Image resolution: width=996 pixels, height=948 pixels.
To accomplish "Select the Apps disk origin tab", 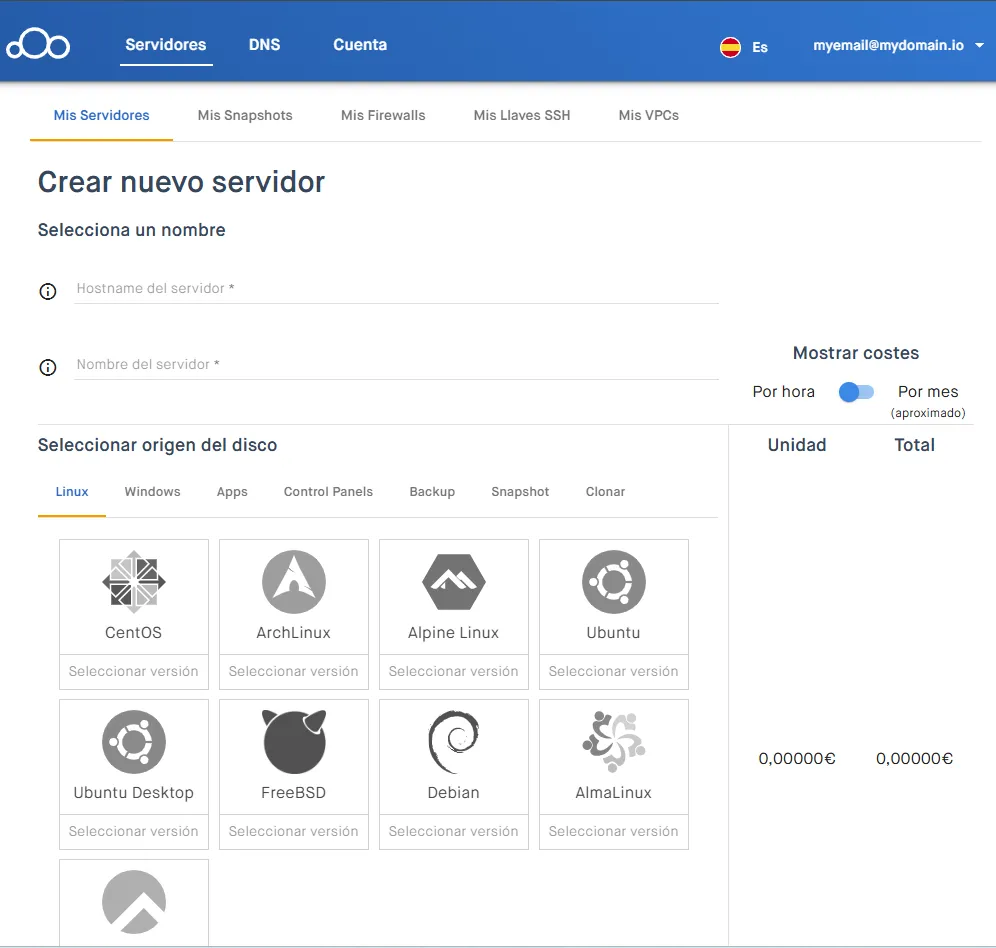I will (x=232, y=492).
